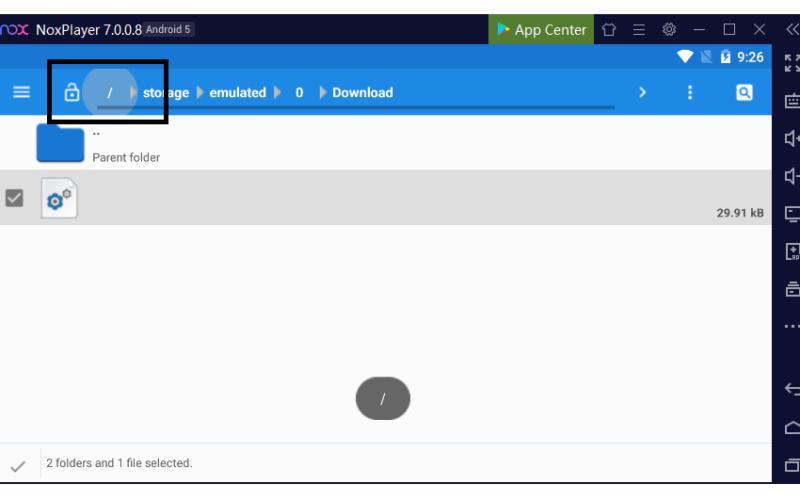Screen dimensions: 800x500
Task: Click the Wi-Fi status icon
Action: click(685, 57)
